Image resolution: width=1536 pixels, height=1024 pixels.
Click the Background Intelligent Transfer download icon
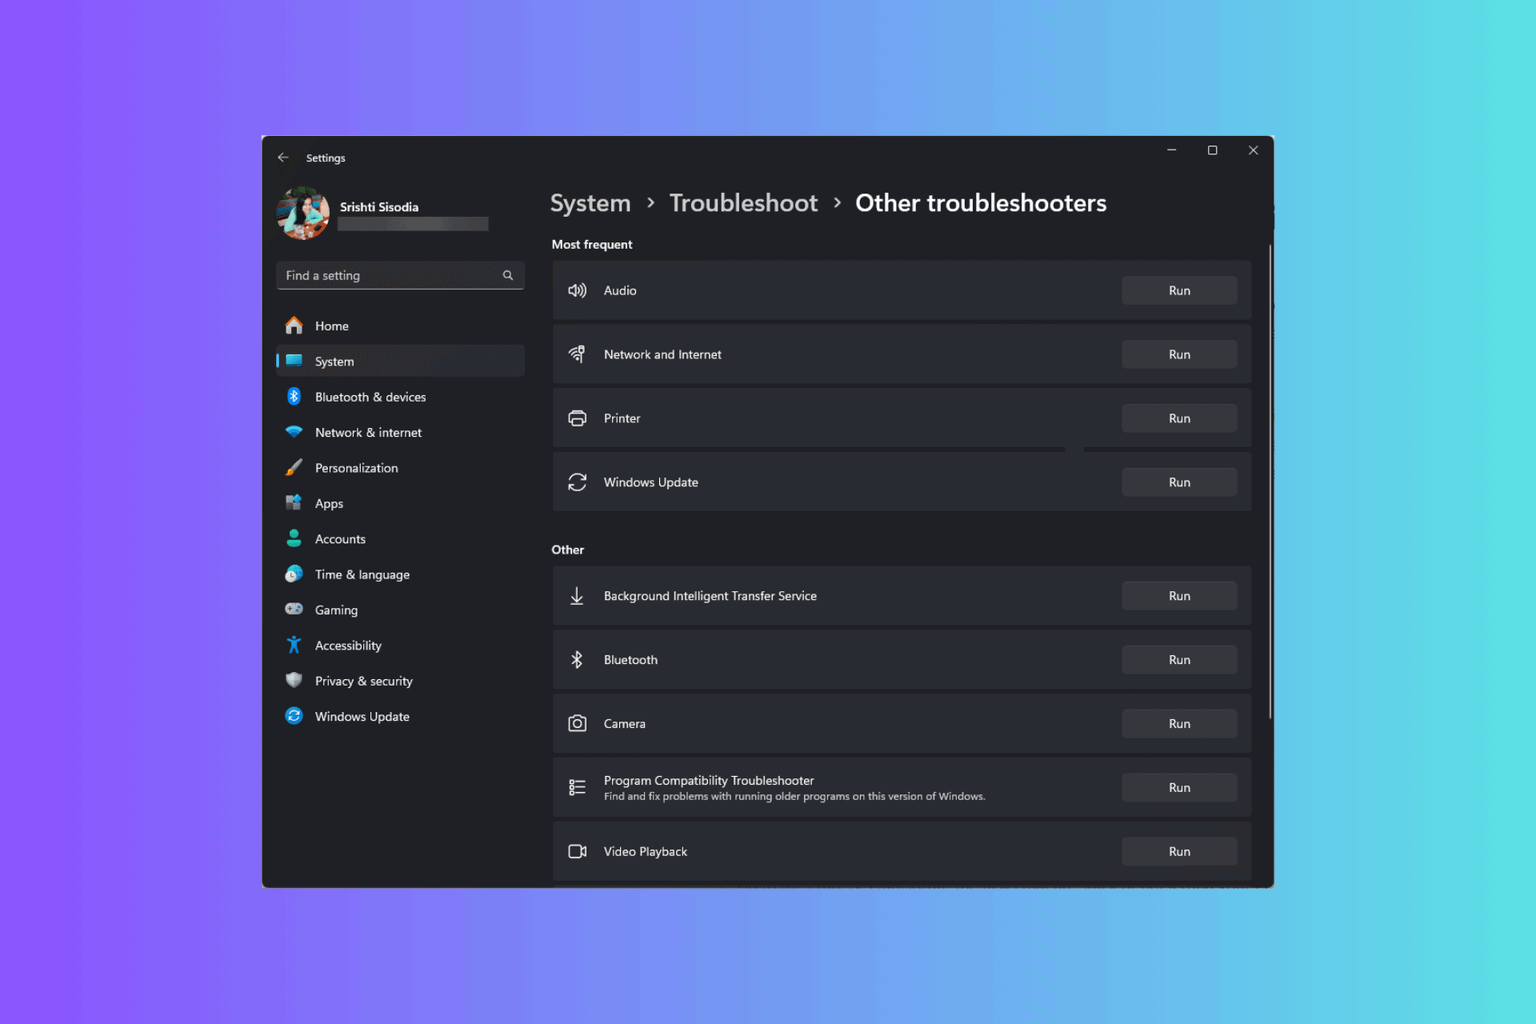577,596
